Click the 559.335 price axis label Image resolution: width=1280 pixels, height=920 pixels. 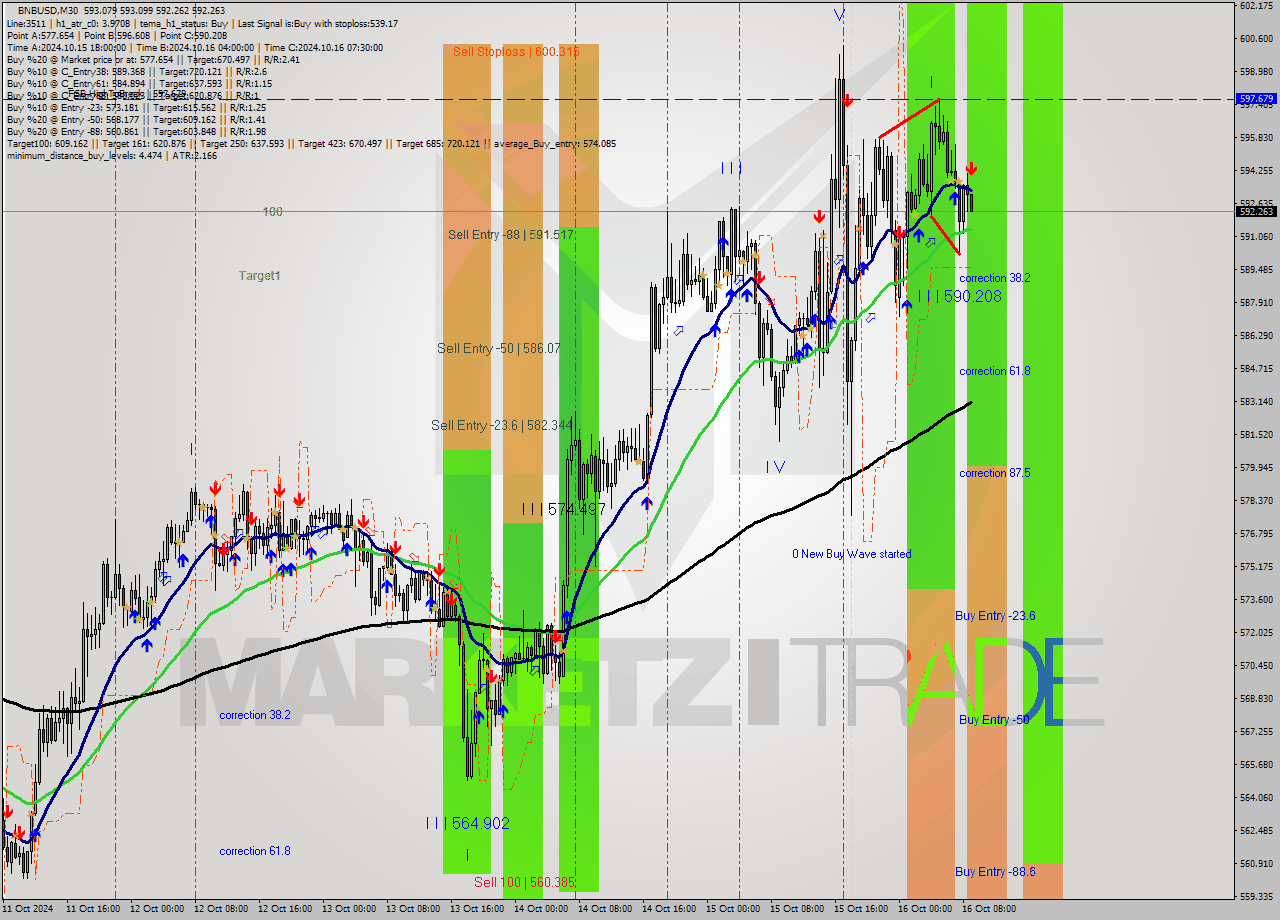(1256, 897)
